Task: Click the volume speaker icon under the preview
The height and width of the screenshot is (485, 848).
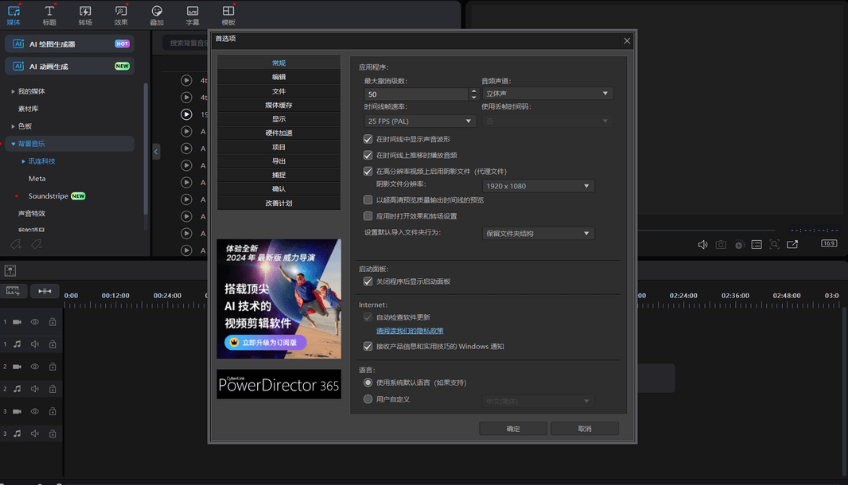Action: 702,244
